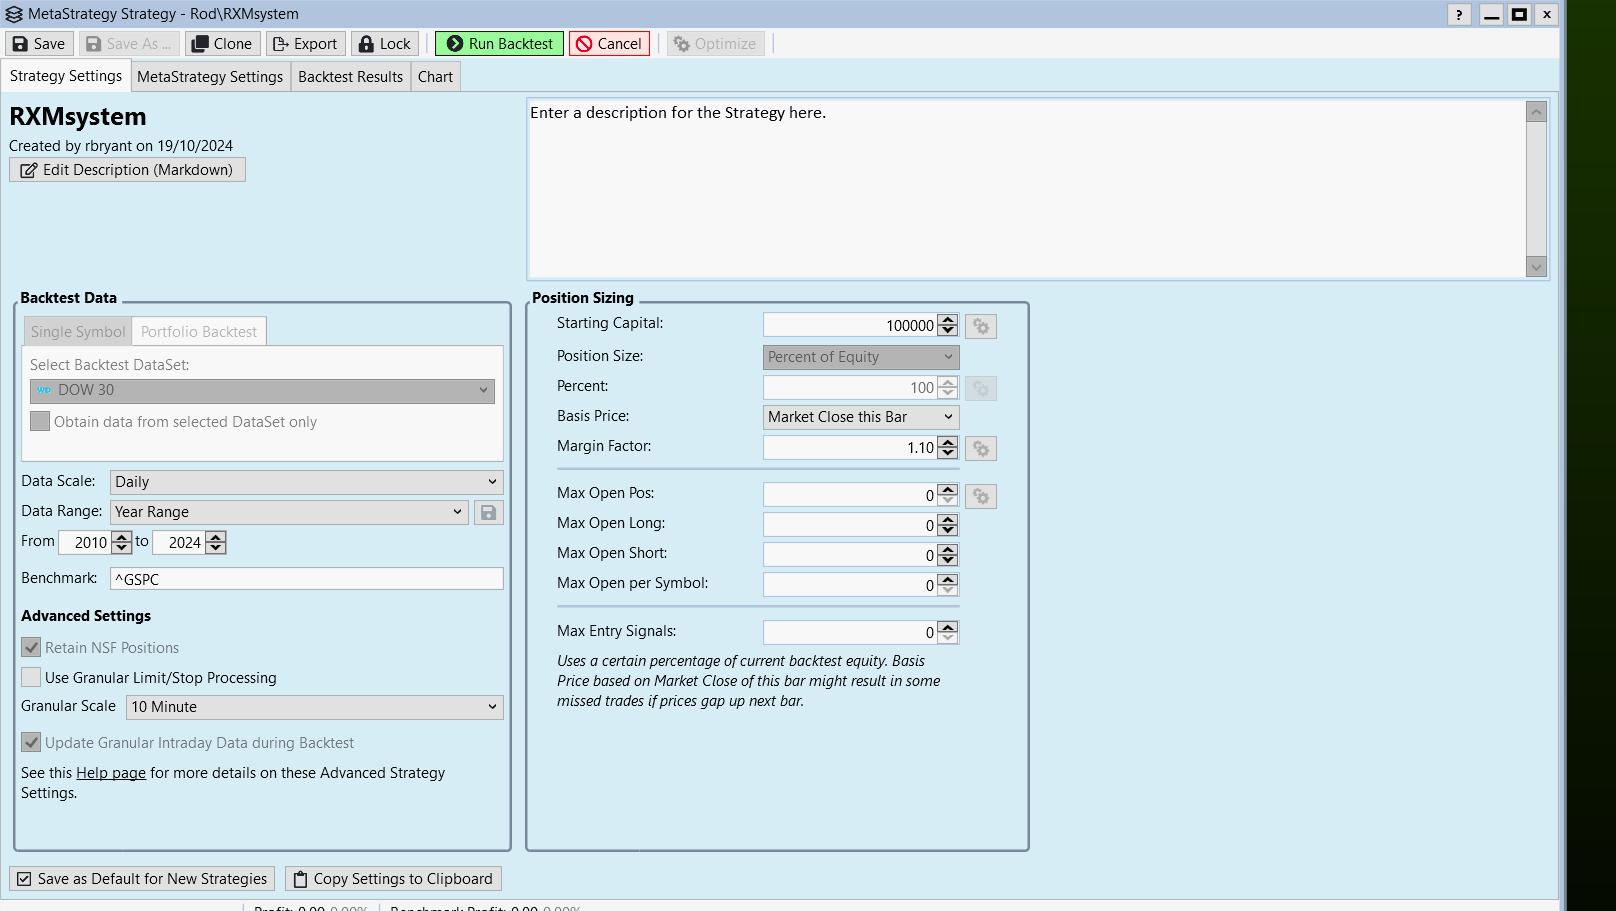
Task: Open the Help page link
Action: (111, 773)
